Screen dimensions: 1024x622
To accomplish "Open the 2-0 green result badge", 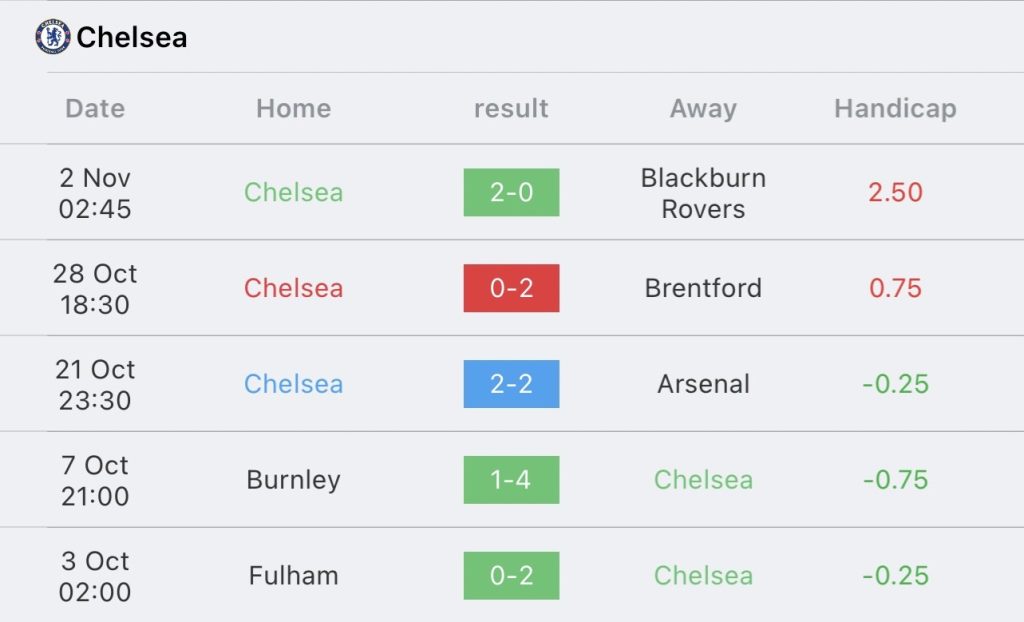I will [511, 192].
